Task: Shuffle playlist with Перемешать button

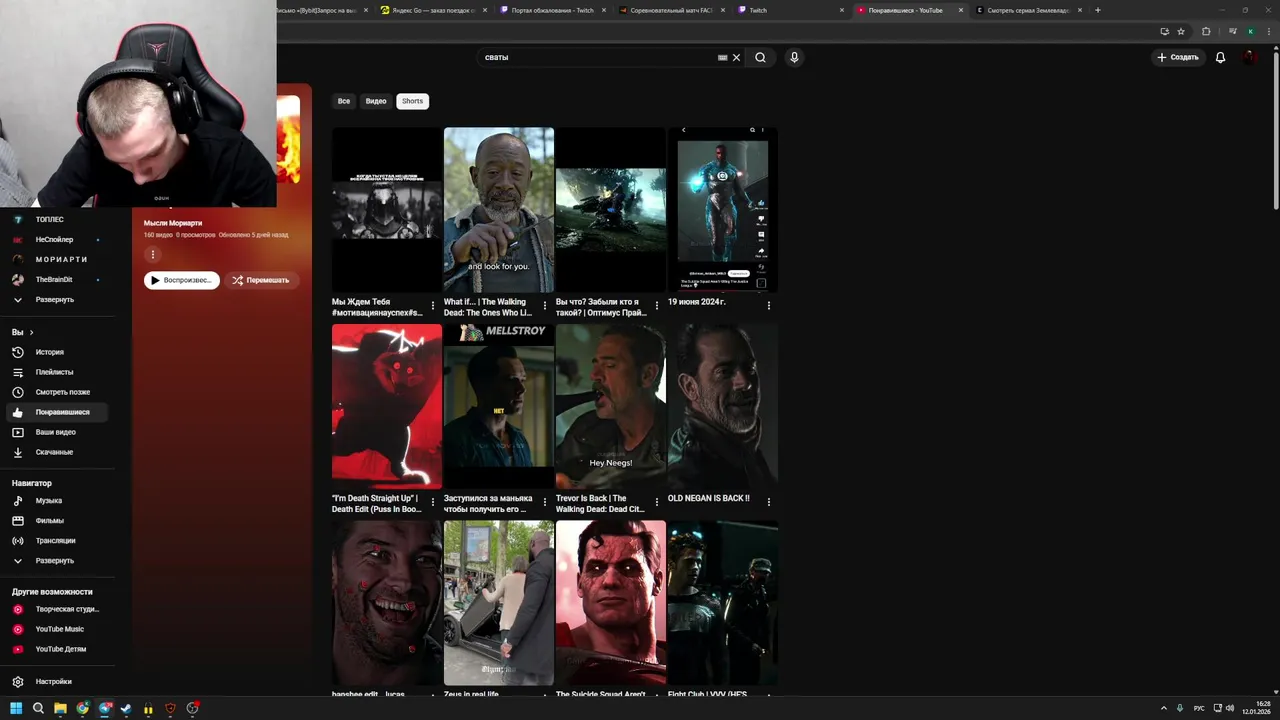Action: tap(260, 280)
